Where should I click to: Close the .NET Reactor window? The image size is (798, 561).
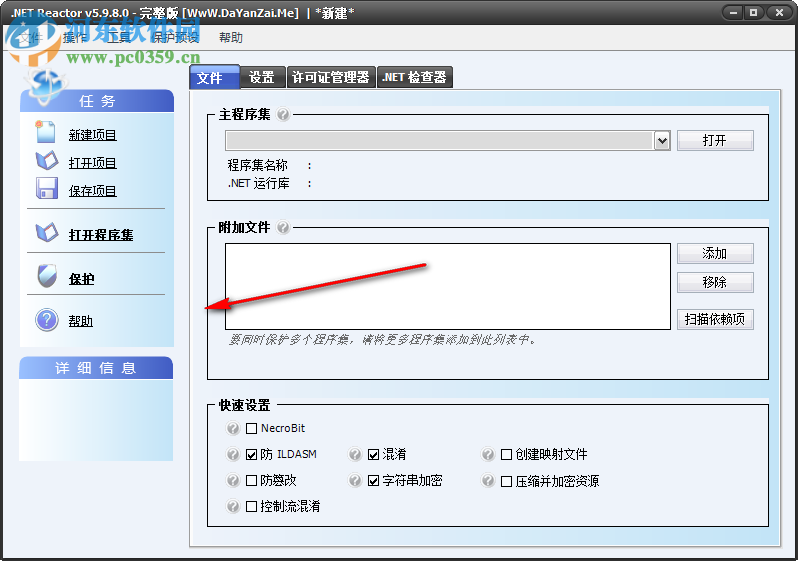pos(779,13)
